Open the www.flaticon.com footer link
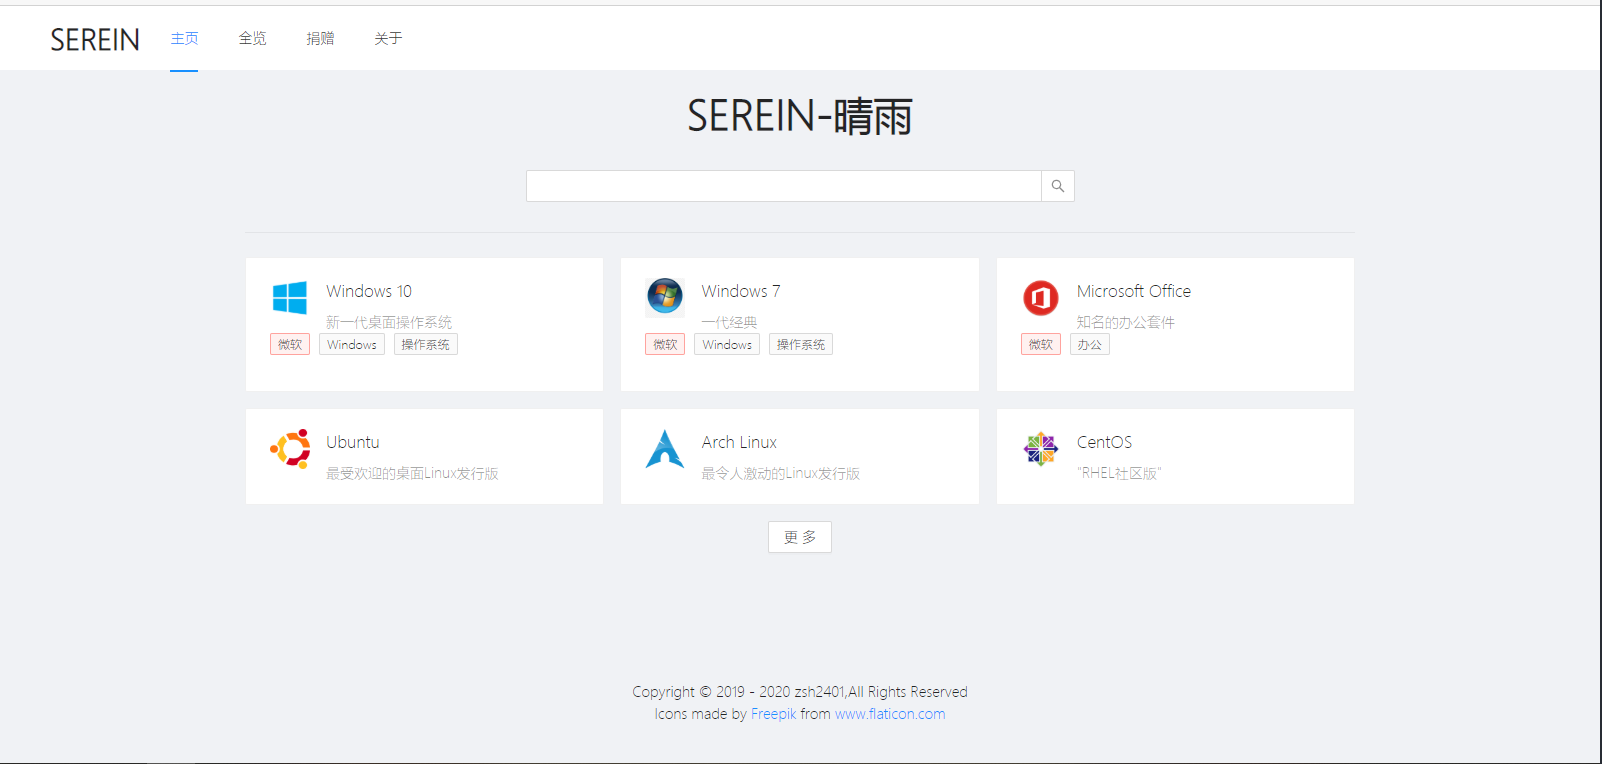Viewport: 1602px width, 764px height. coord(889,714)
